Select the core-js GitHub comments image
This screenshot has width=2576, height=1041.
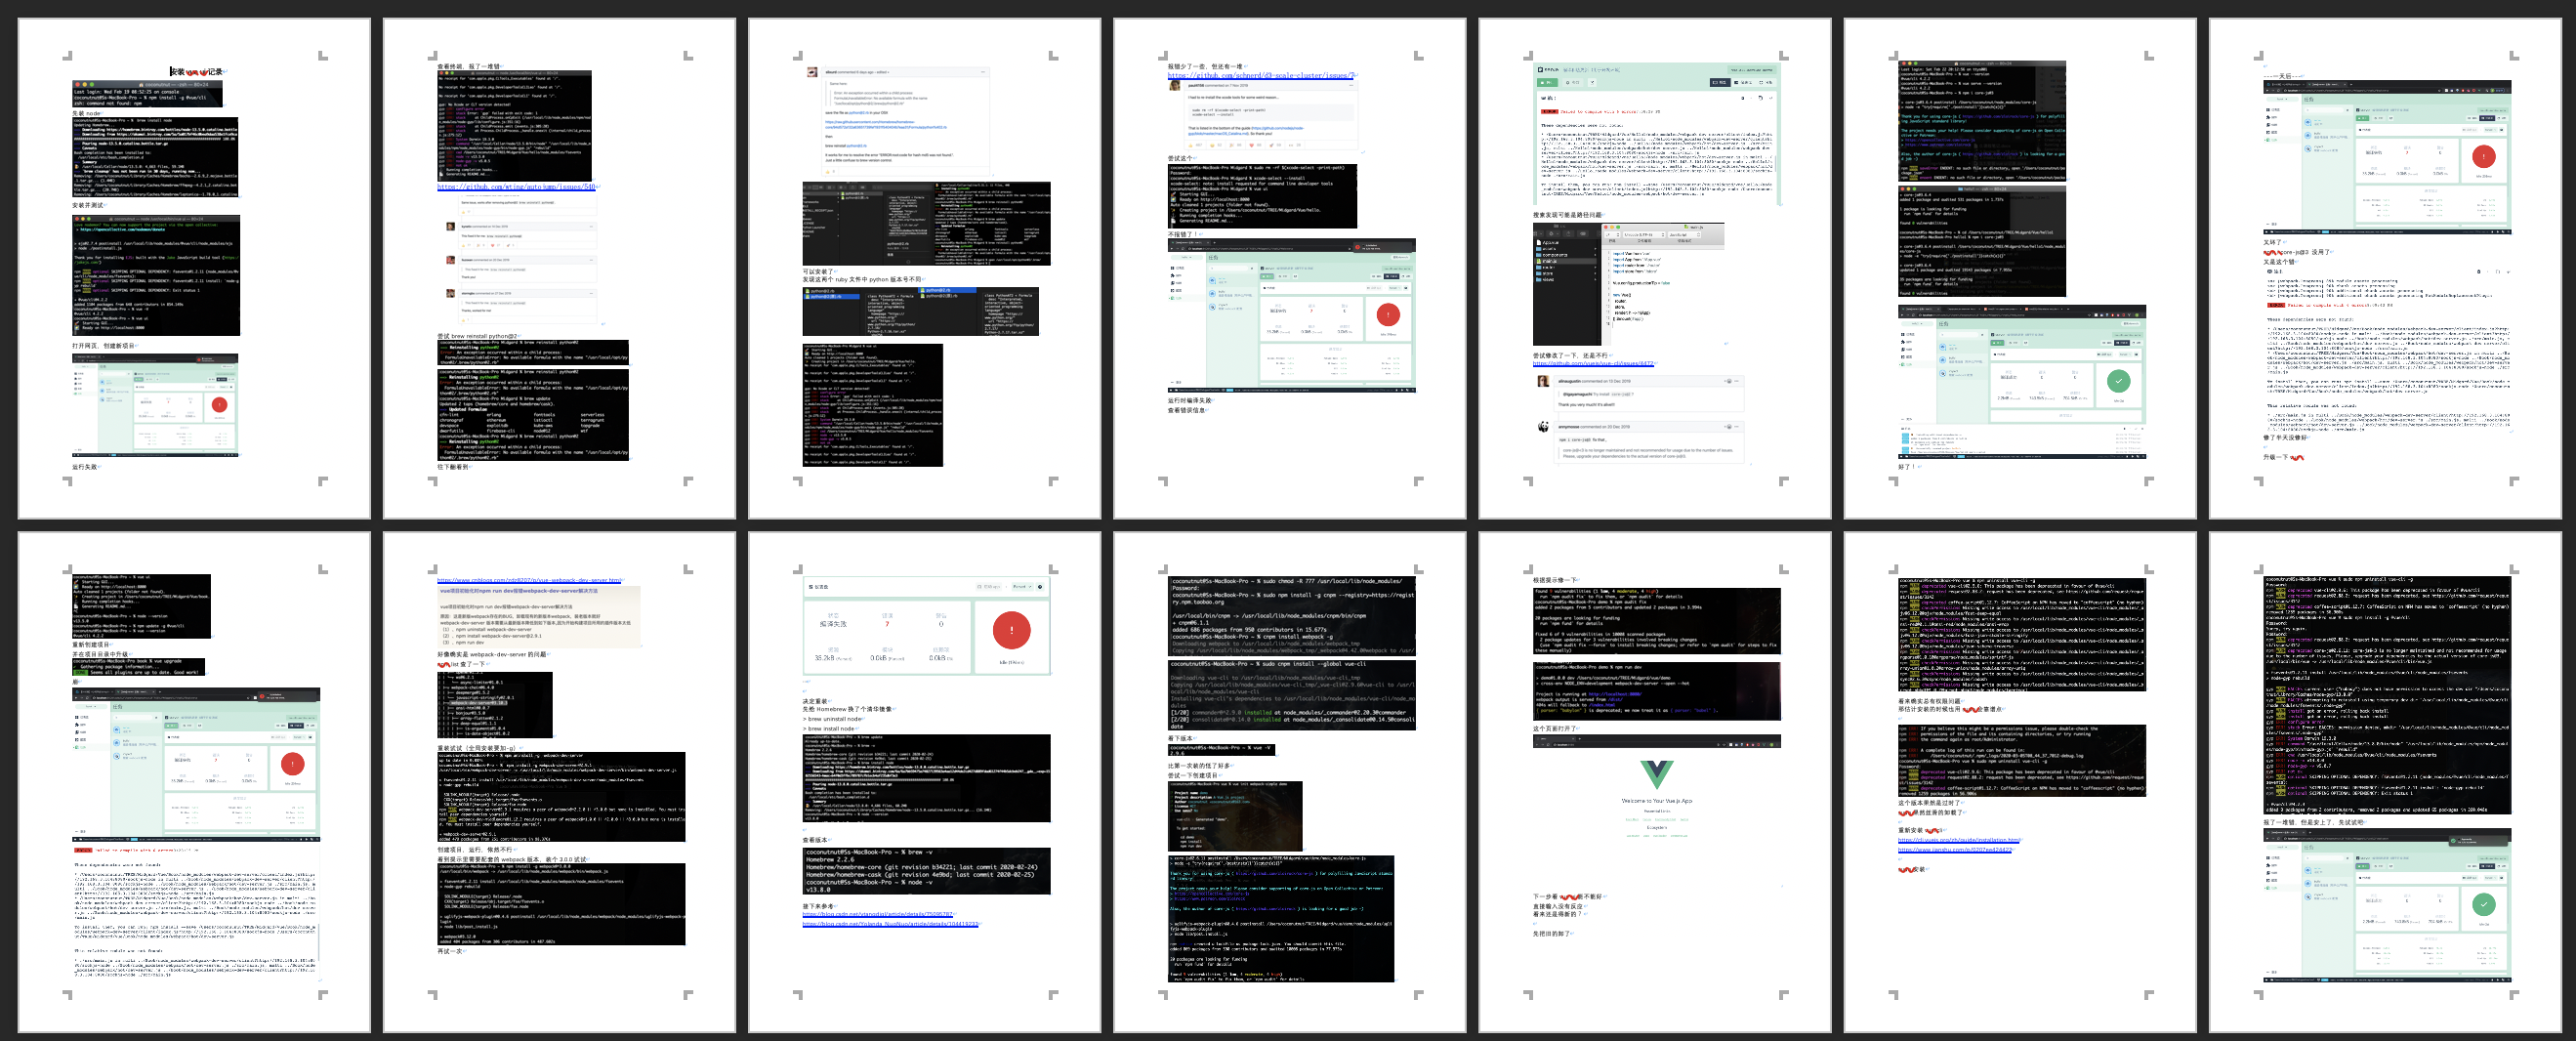coord(1640,418)
